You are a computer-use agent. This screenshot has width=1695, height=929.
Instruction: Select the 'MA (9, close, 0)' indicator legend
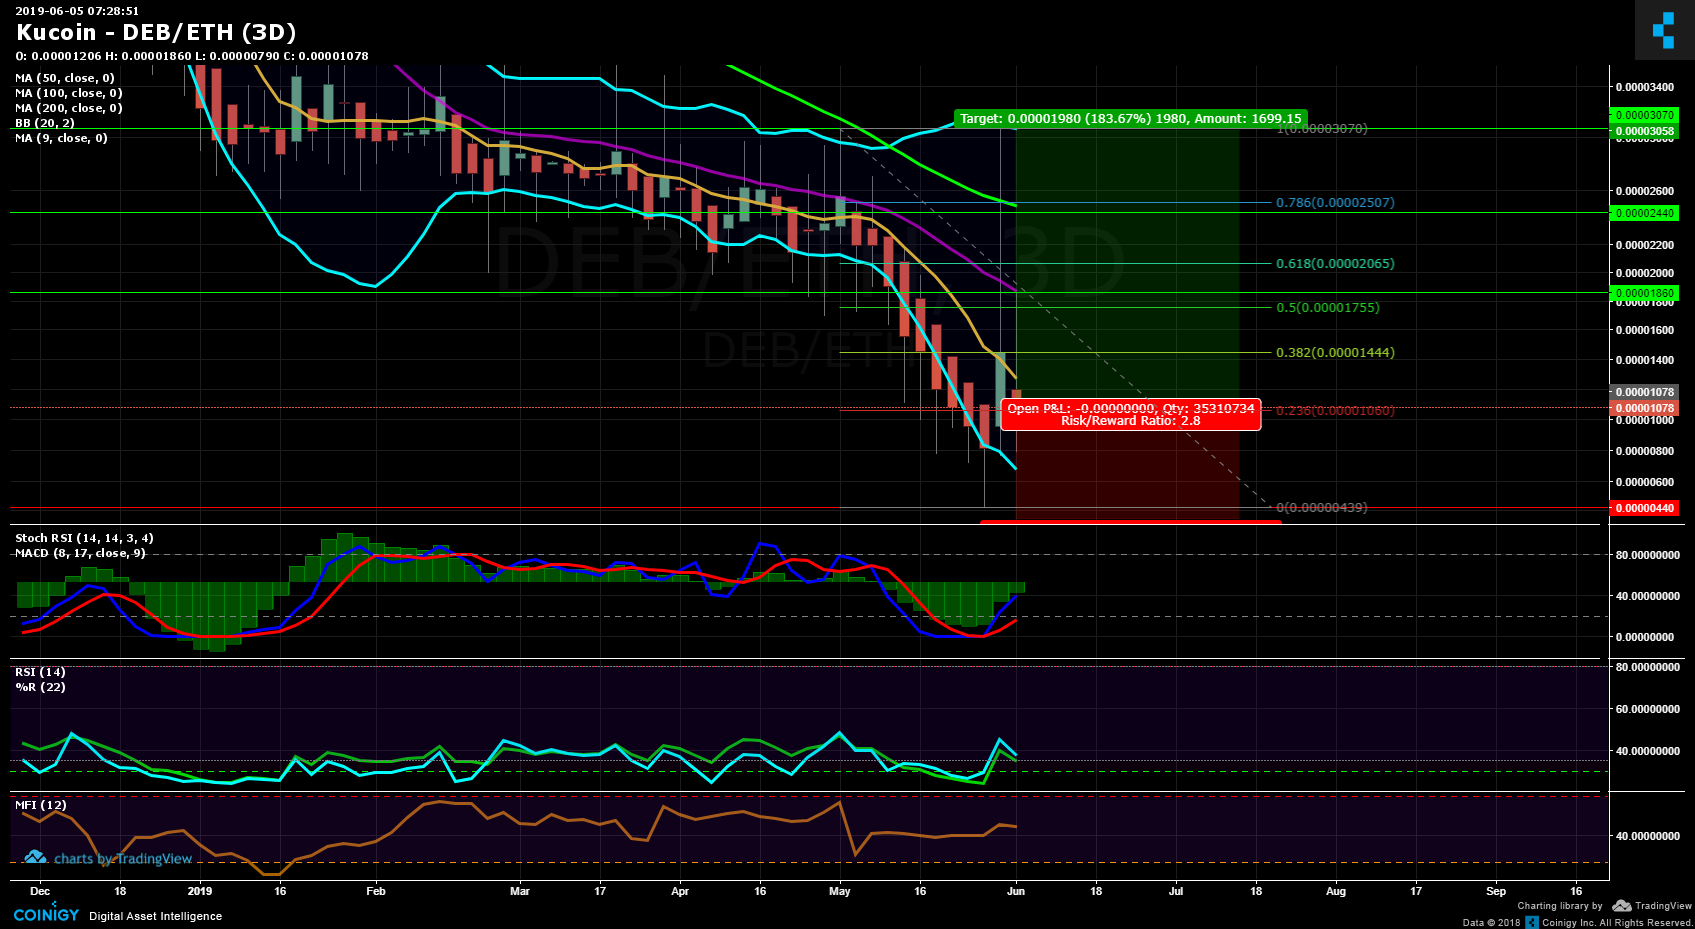point(61,138)
